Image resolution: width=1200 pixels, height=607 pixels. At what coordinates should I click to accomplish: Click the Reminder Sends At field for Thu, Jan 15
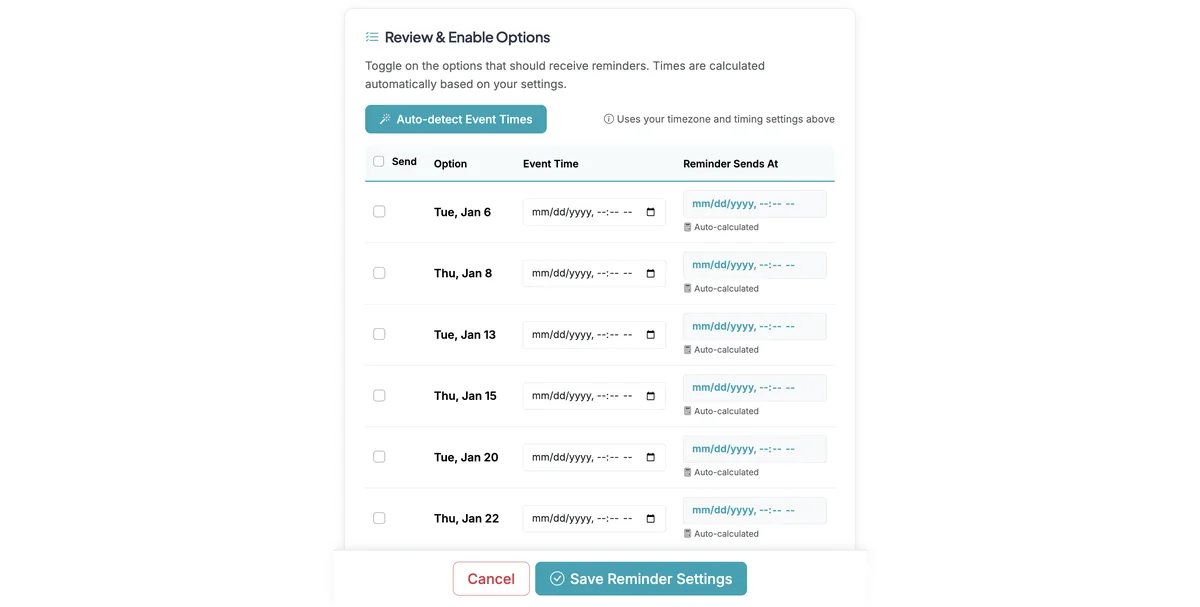coord(755,388)
